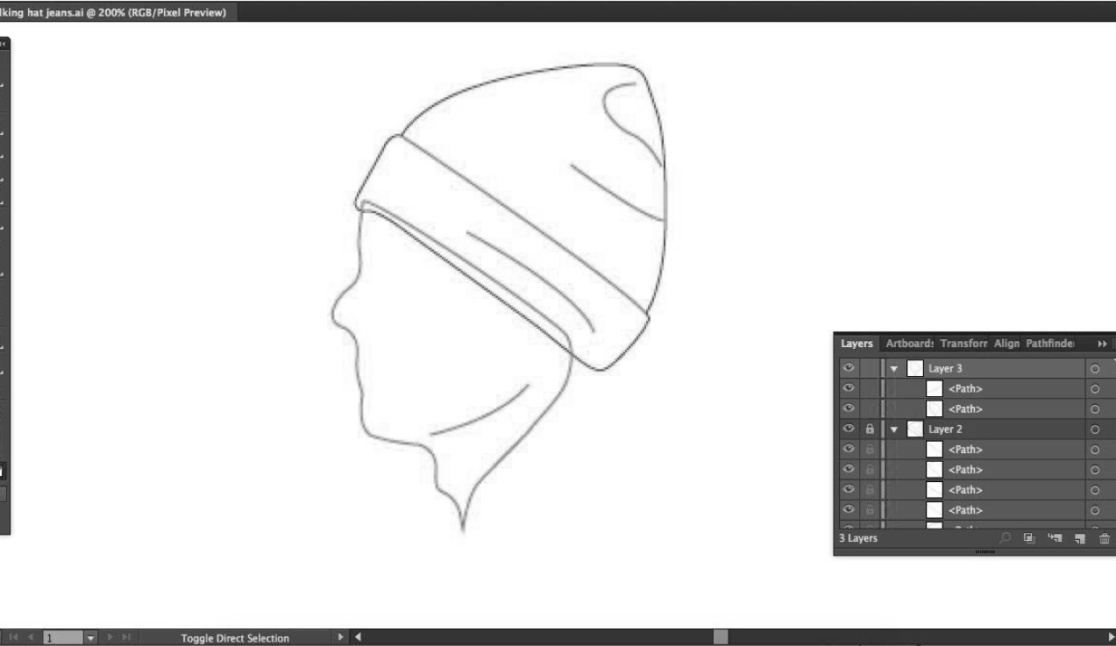Open the artboard number dropdown arrow
Image resolution: width=1116 pixels, height=646 pixels.
[x=93, y=638]
